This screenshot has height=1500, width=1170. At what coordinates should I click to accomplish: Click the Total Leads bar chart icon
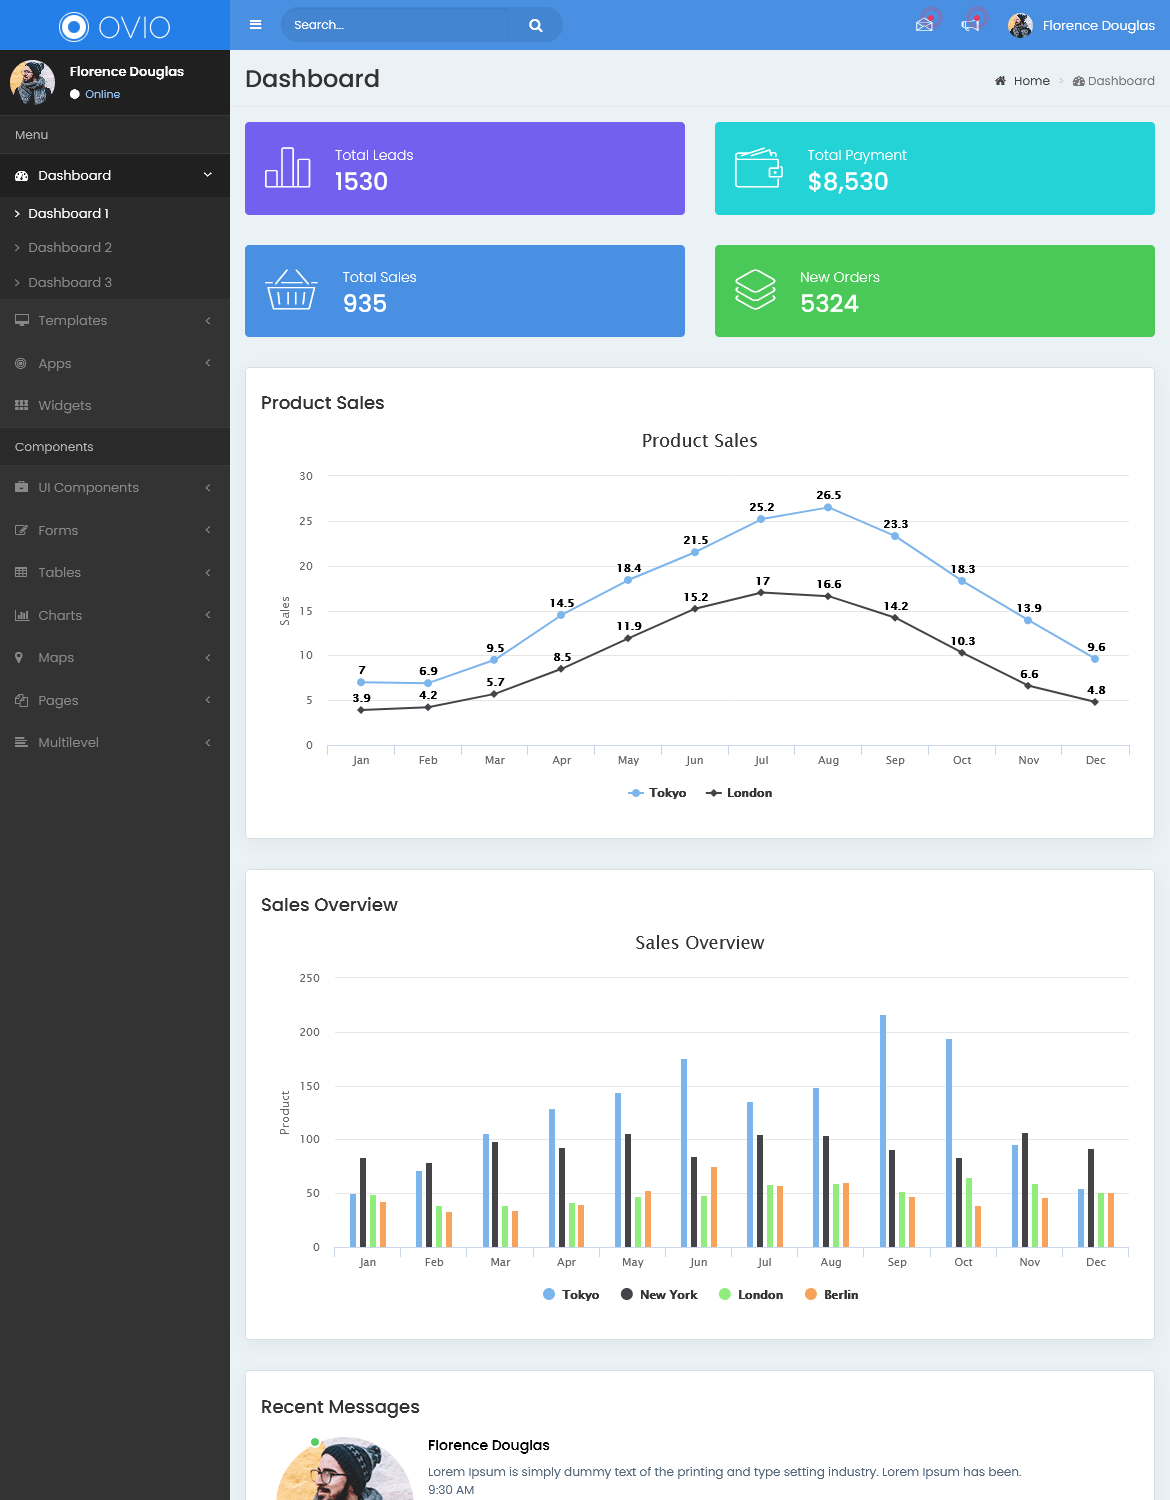[x=288, y=167]
